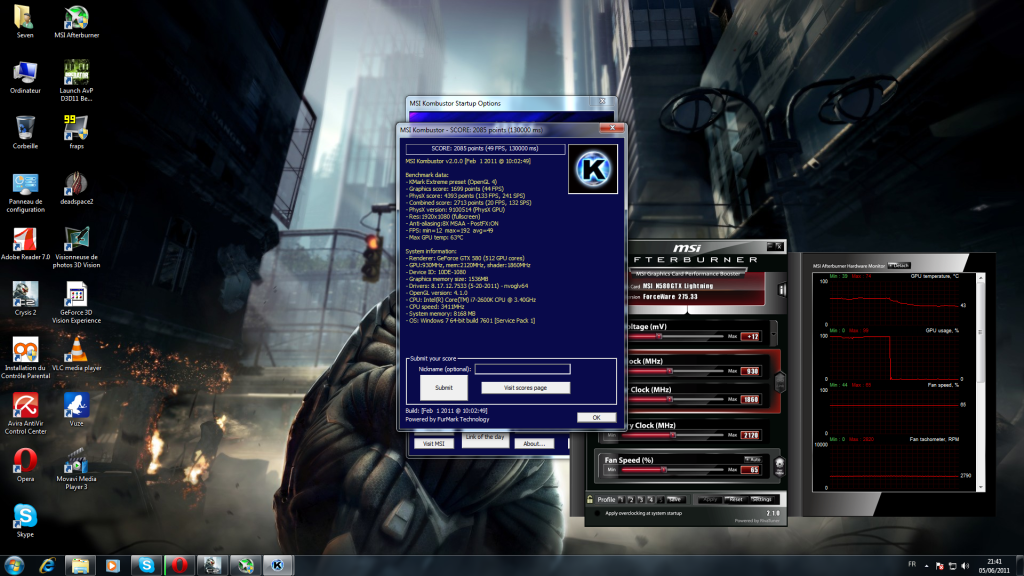
Task: Select Afterburner profile slot 1
Action: [x=621, y=500]
